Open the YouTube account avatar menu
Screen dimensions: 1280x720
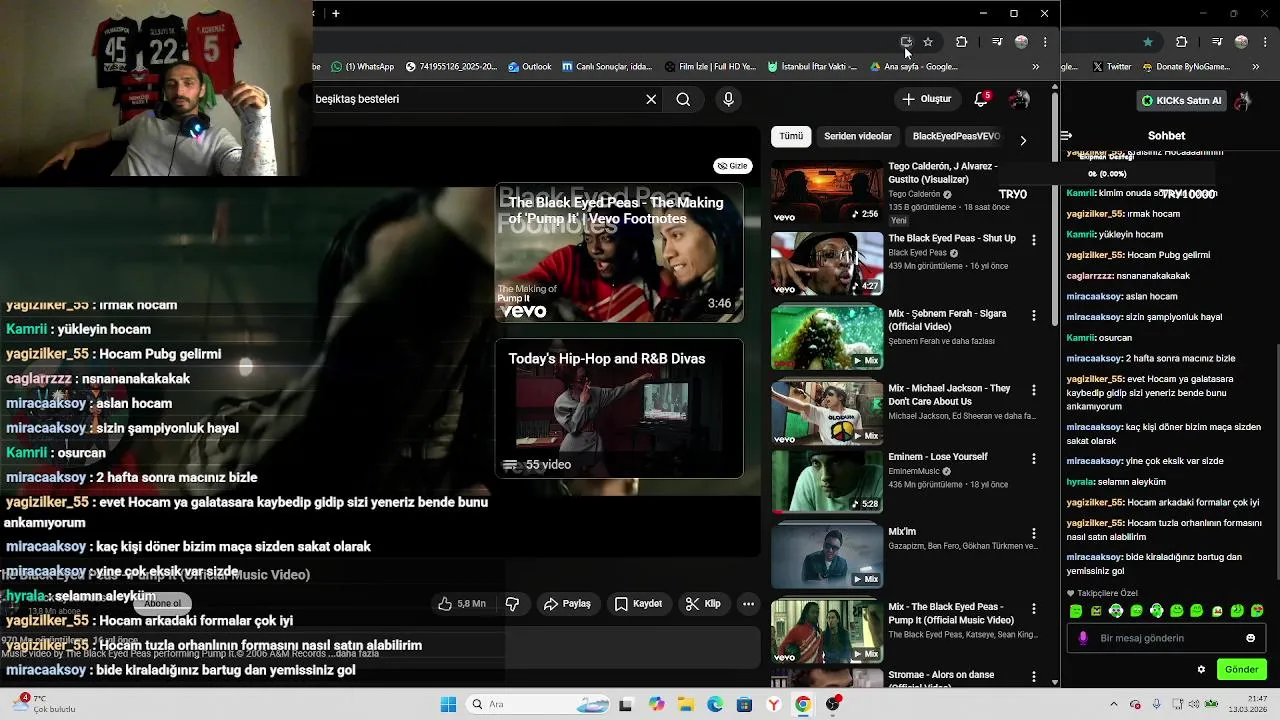coord(1019,99)
